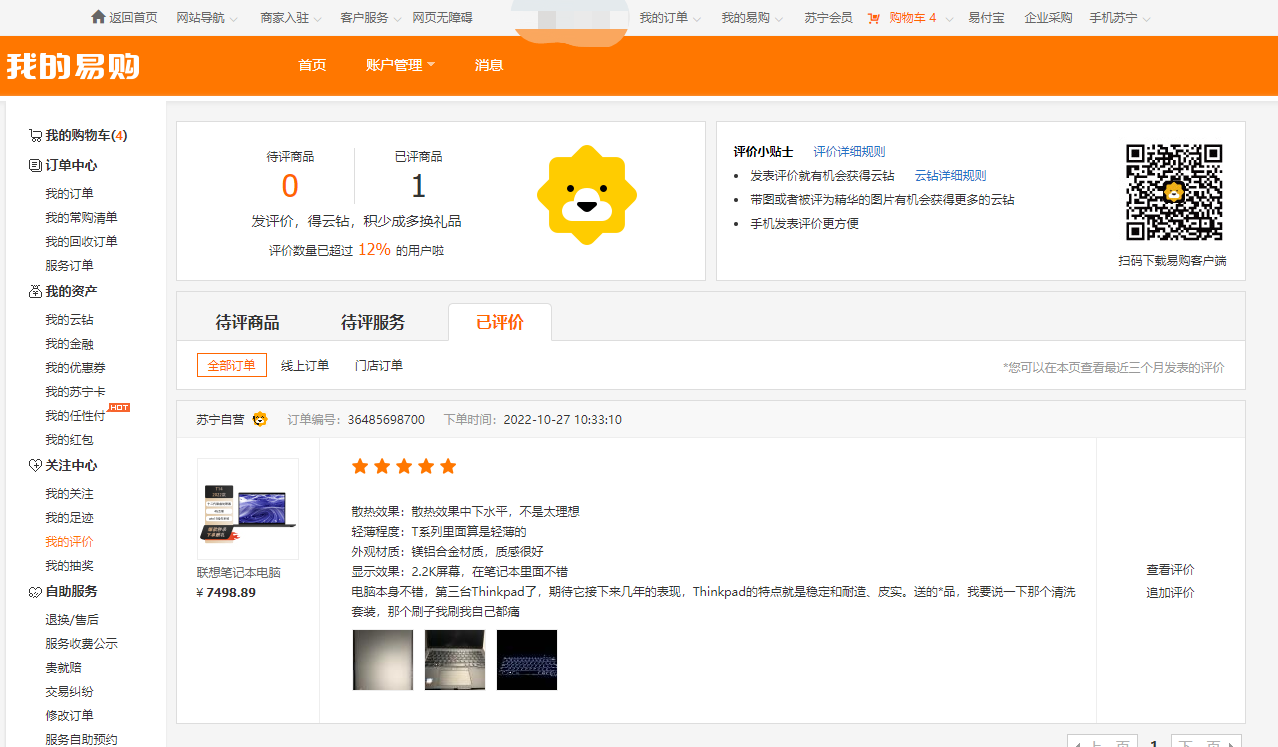This screenshot has height=747, width=1278.
Task: Open the Lenovo laptop product thumbnail
Action: tap(248, 509)
